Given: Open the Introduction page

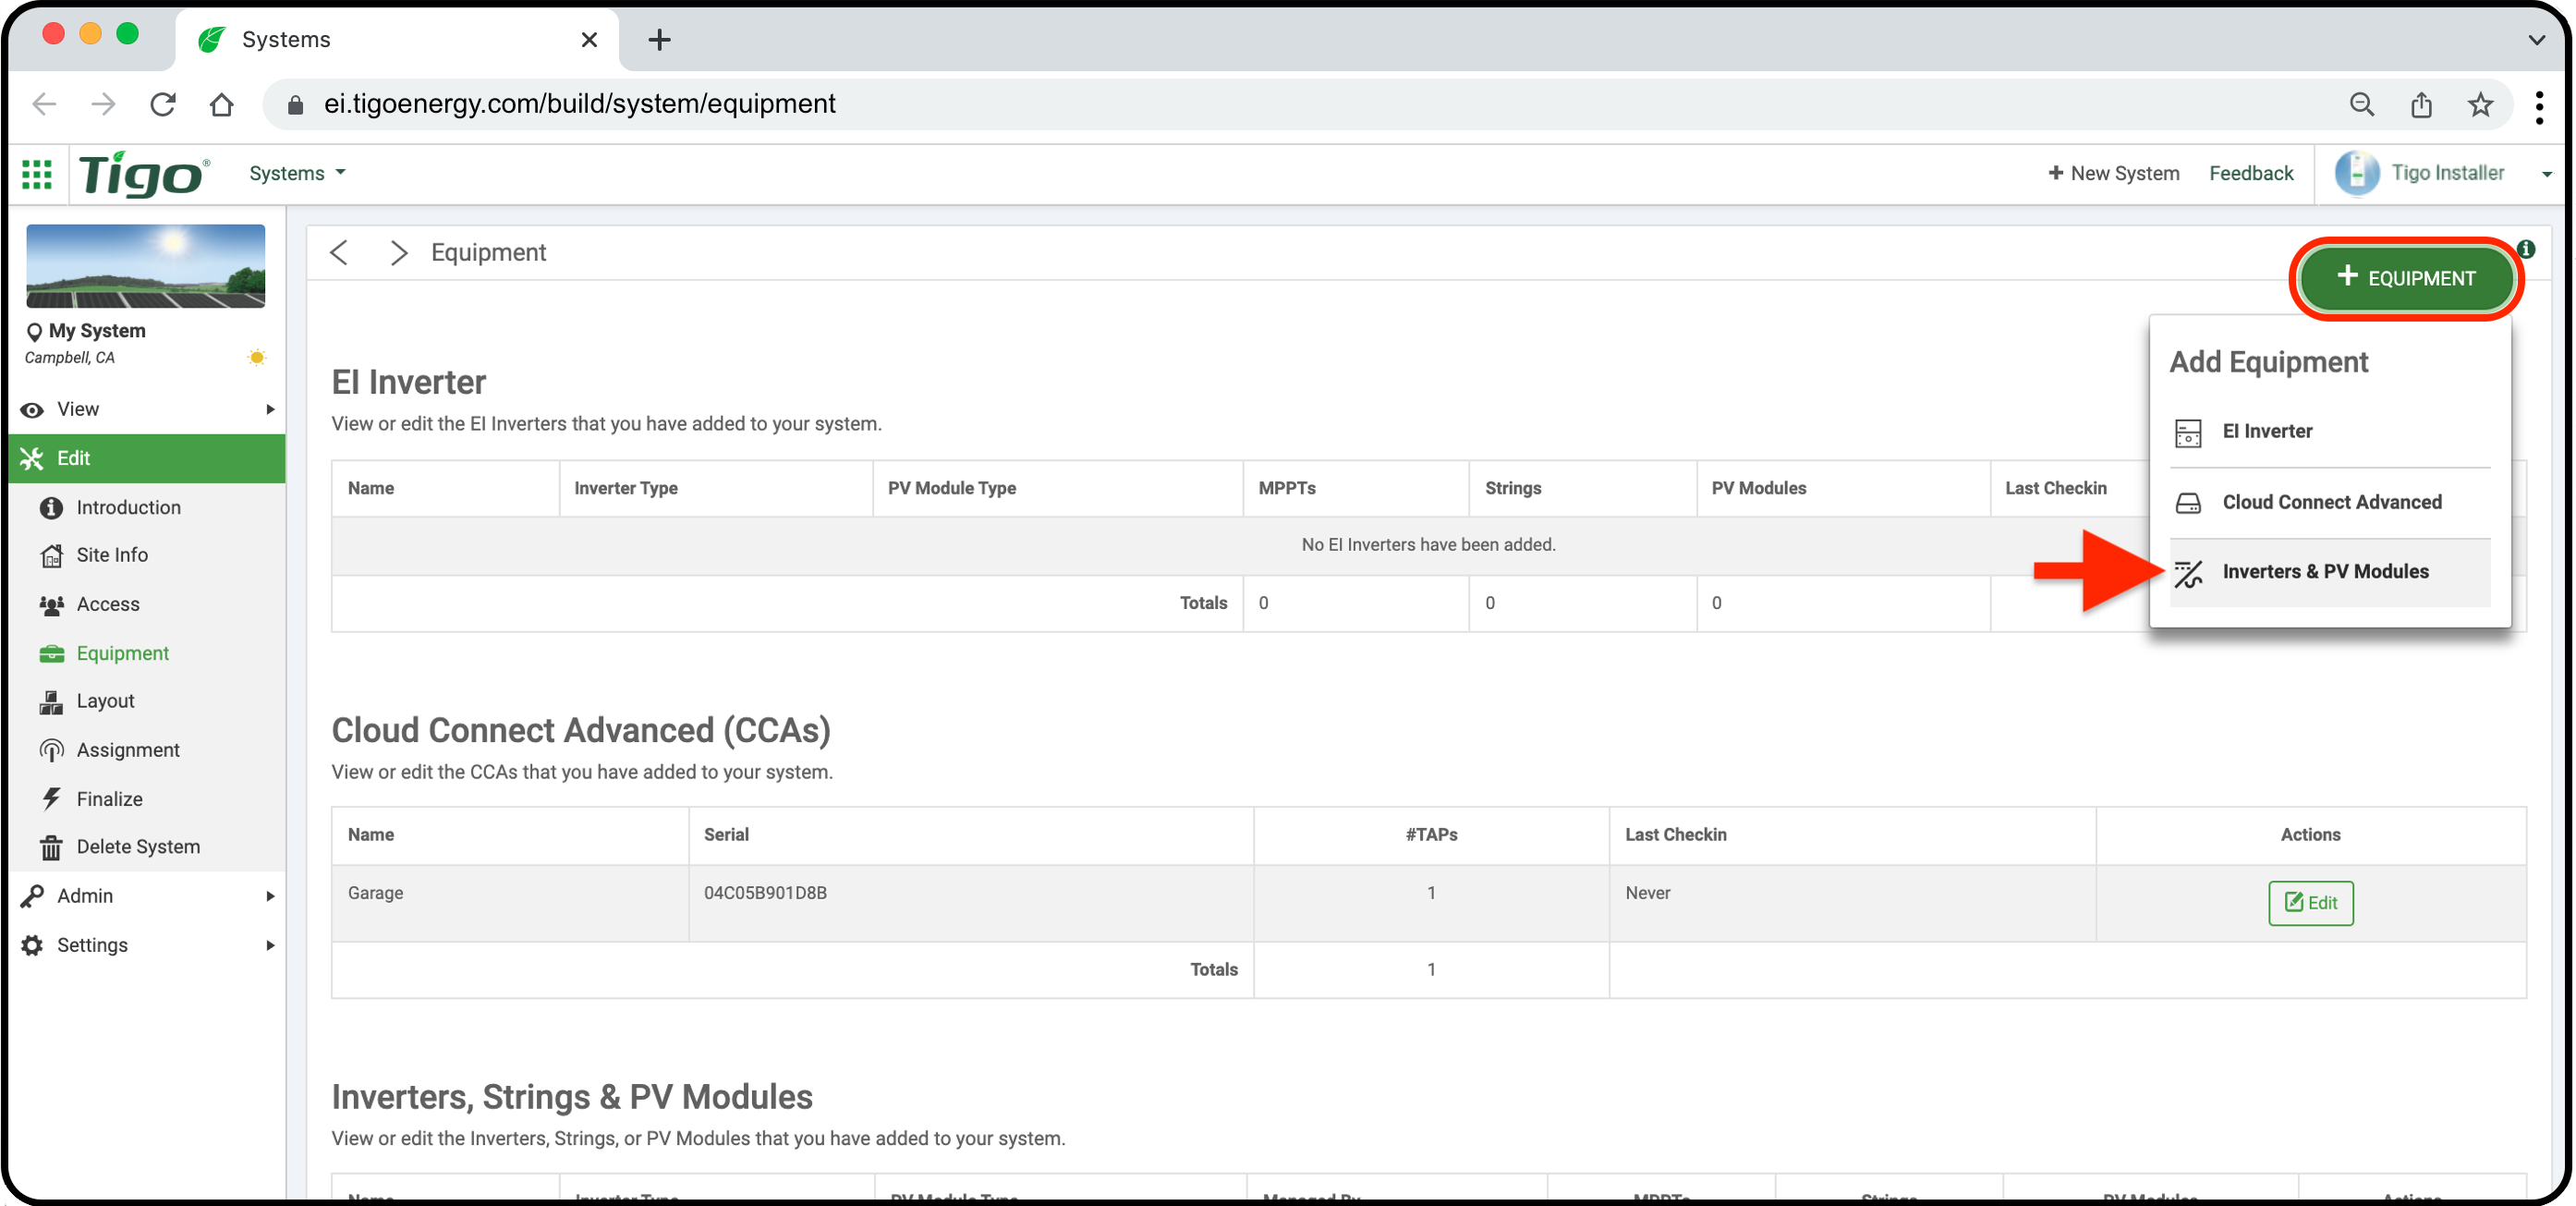Looking at the screenshot, I should click(x=129, y=507).
